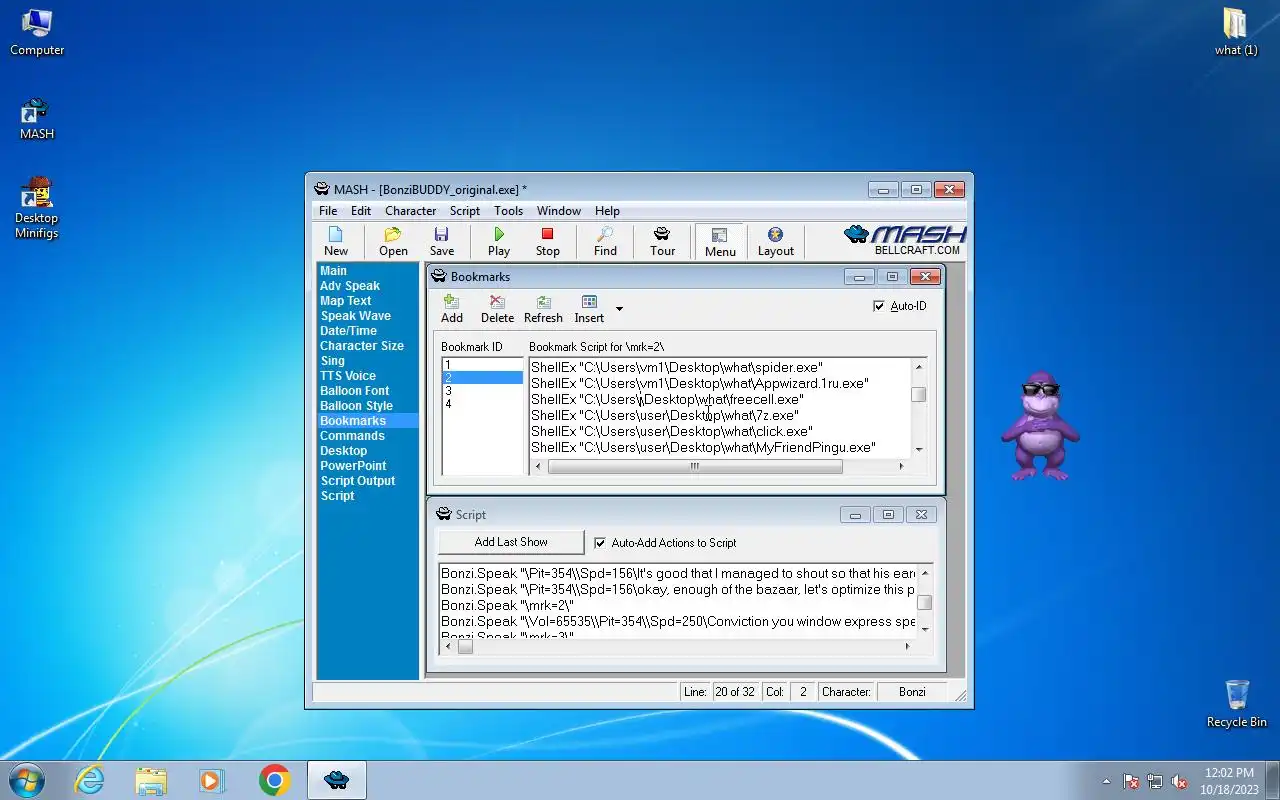Open the Recycle Bin
Image resolution: width=1280 pixels, height=800 pixels.
coord(1237,704)
